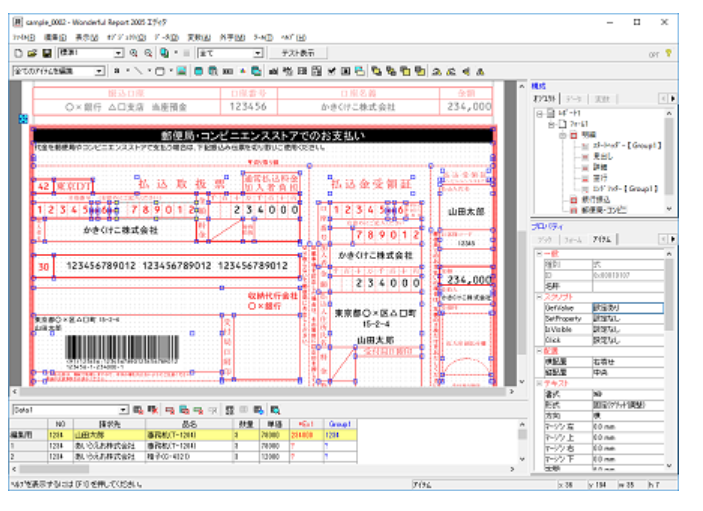The height and width of the screenshot is (511, 703).
Task: Open the 全て dropdown beside the test button
Action: pos(258,53)
